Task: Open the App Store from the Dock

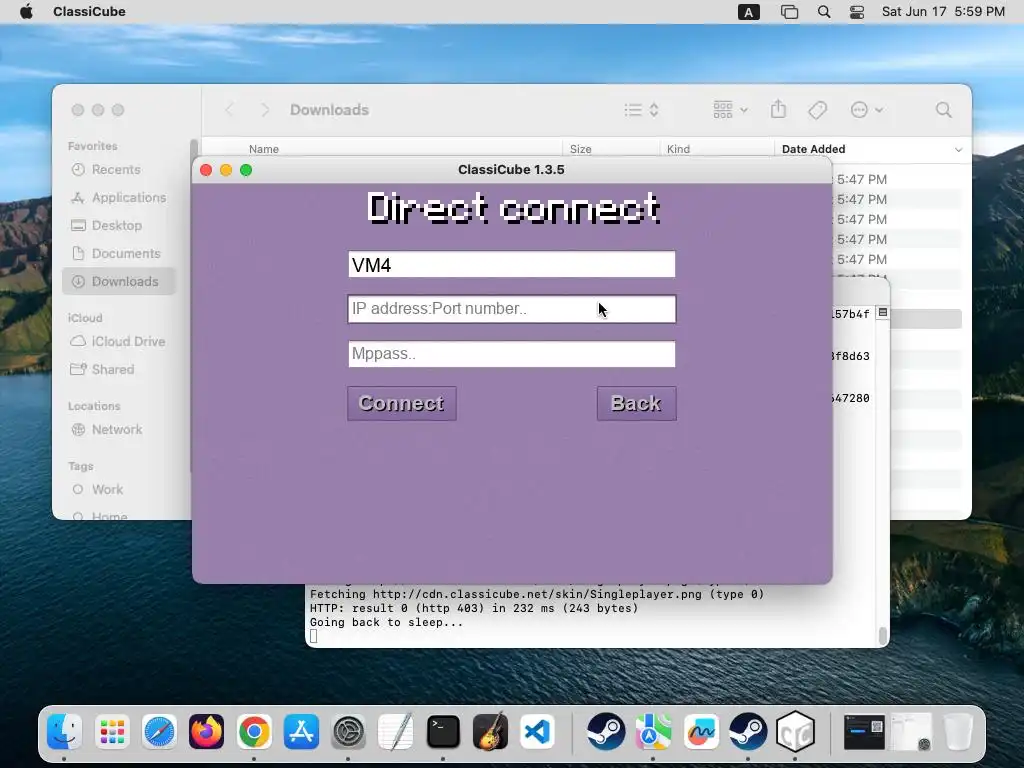Action: (x=301, y=731)
